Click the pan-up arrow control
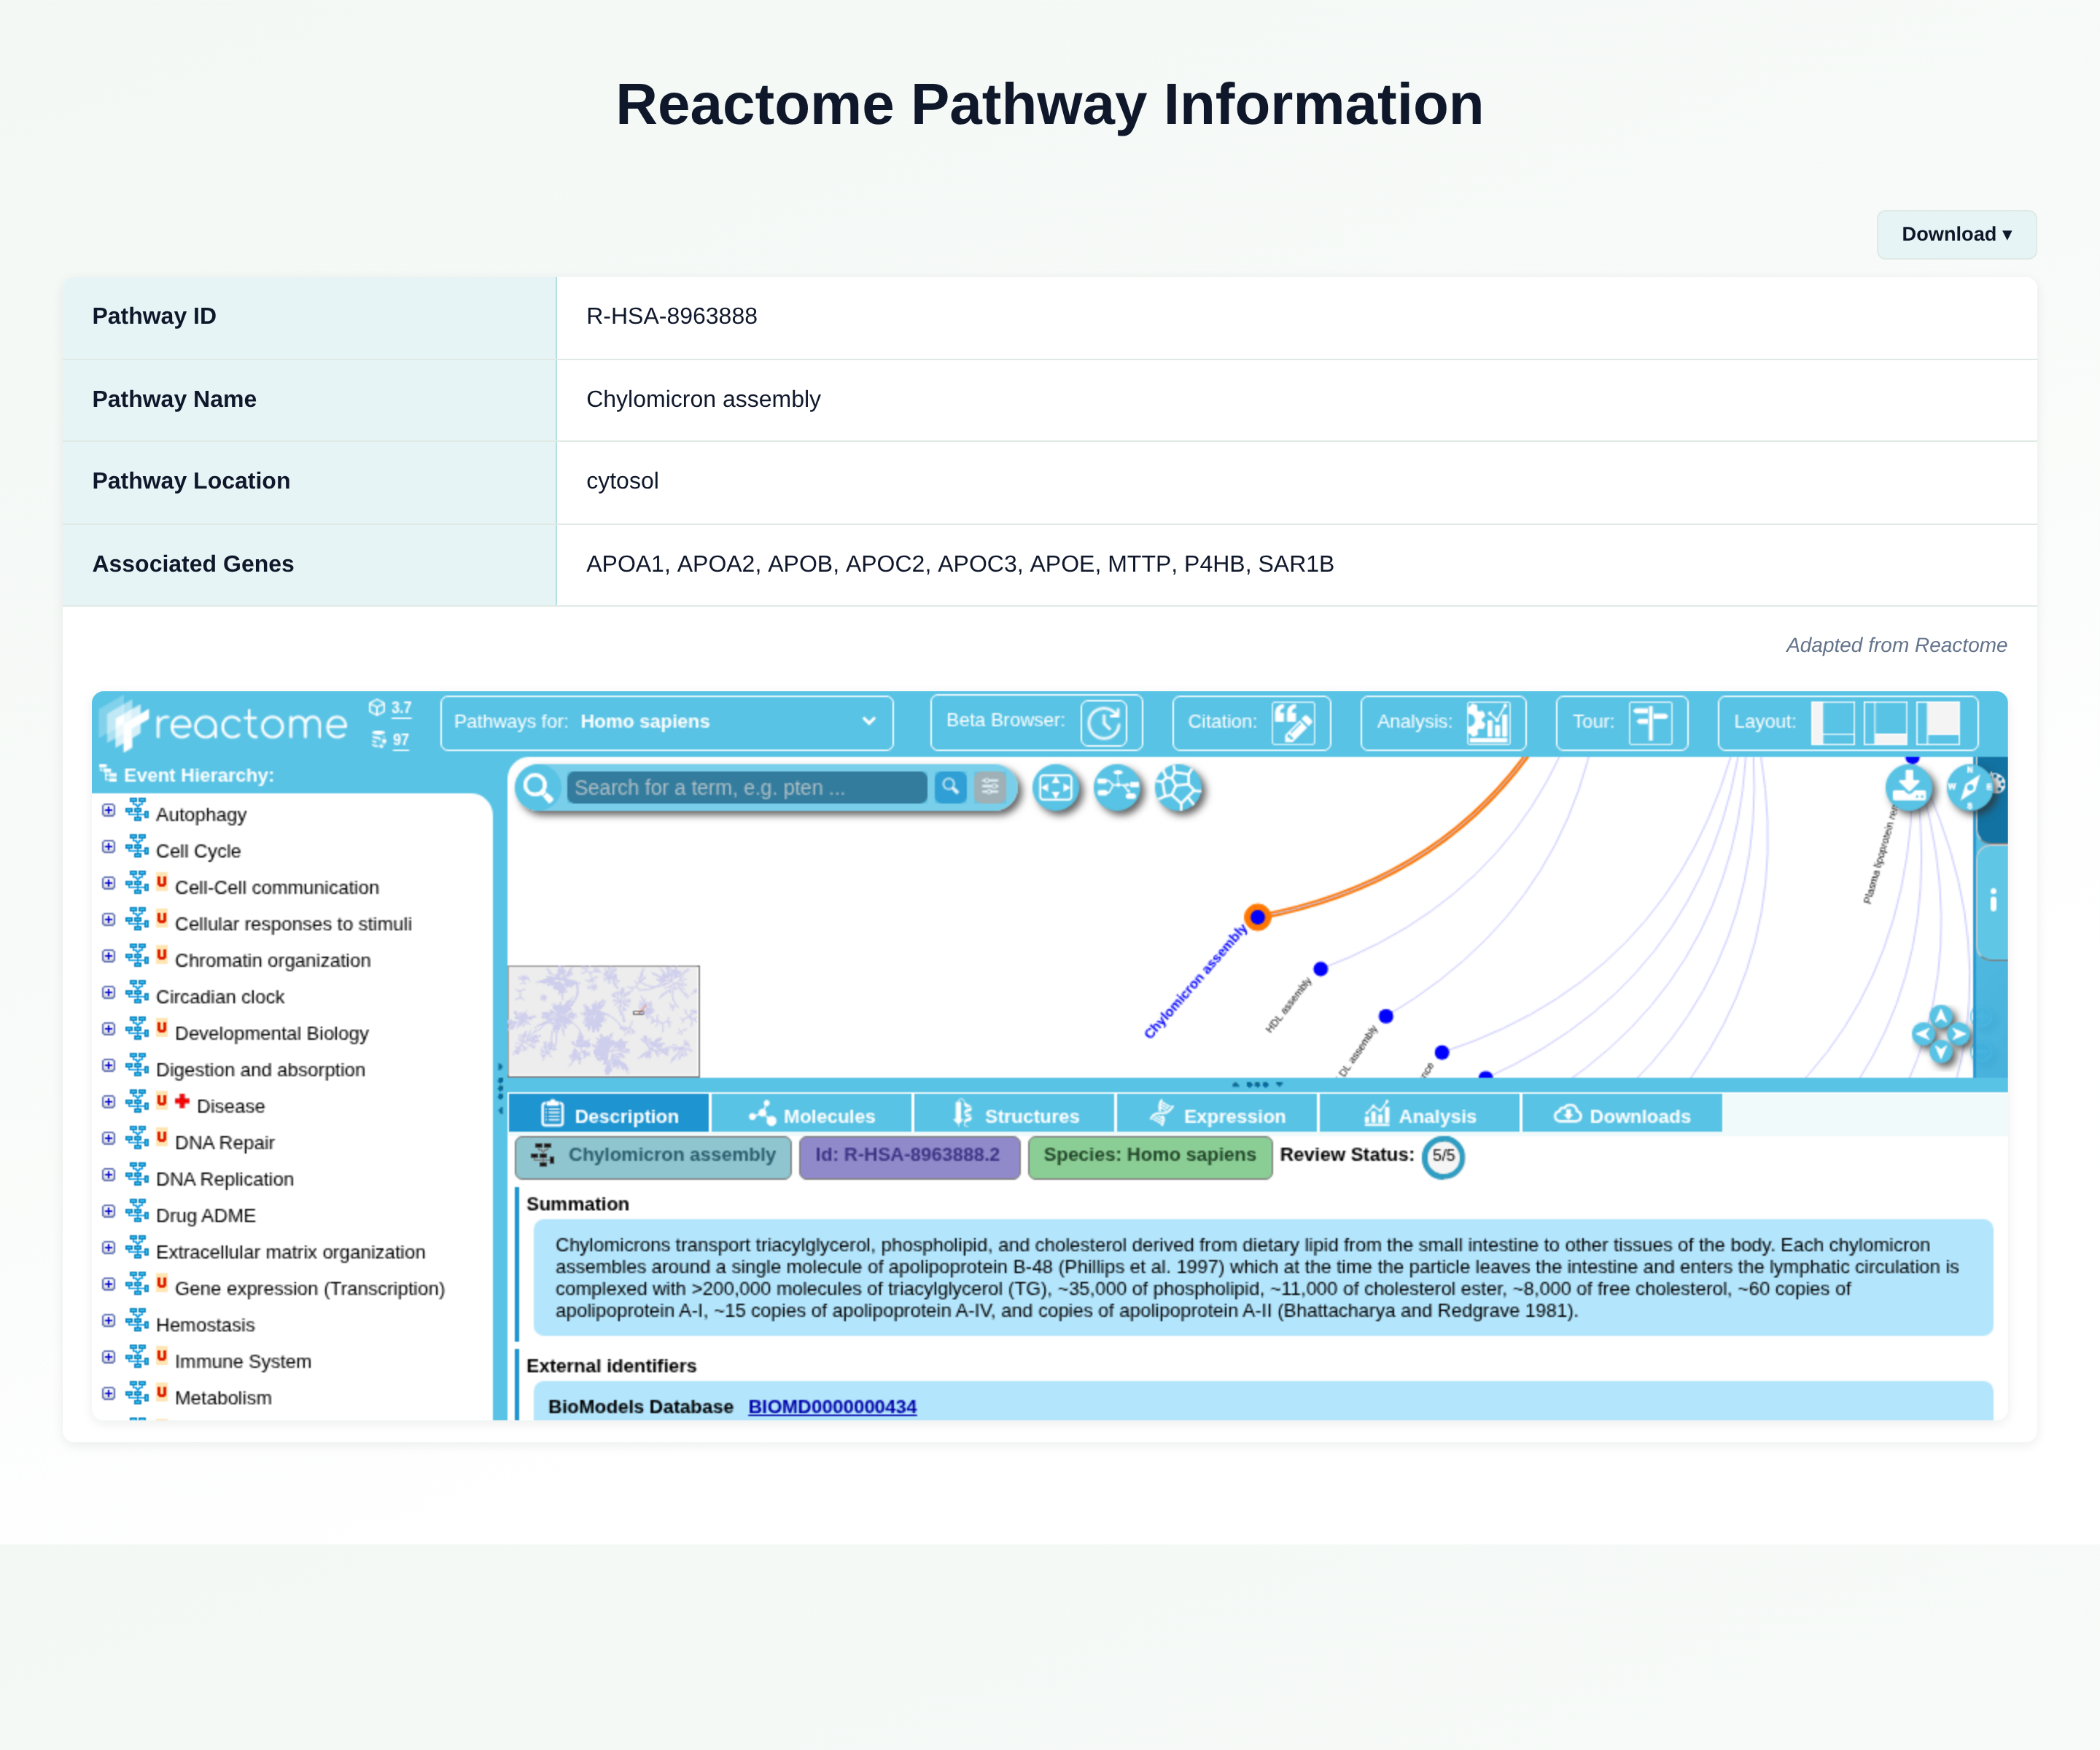This screenshot has height=1750, width=2100. coord(1941,1016)
